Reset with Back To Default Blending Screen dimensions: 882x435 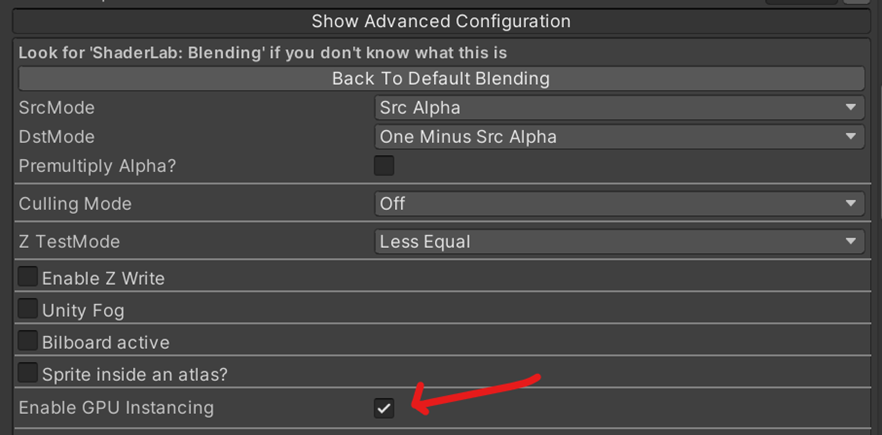click(441, 78)
